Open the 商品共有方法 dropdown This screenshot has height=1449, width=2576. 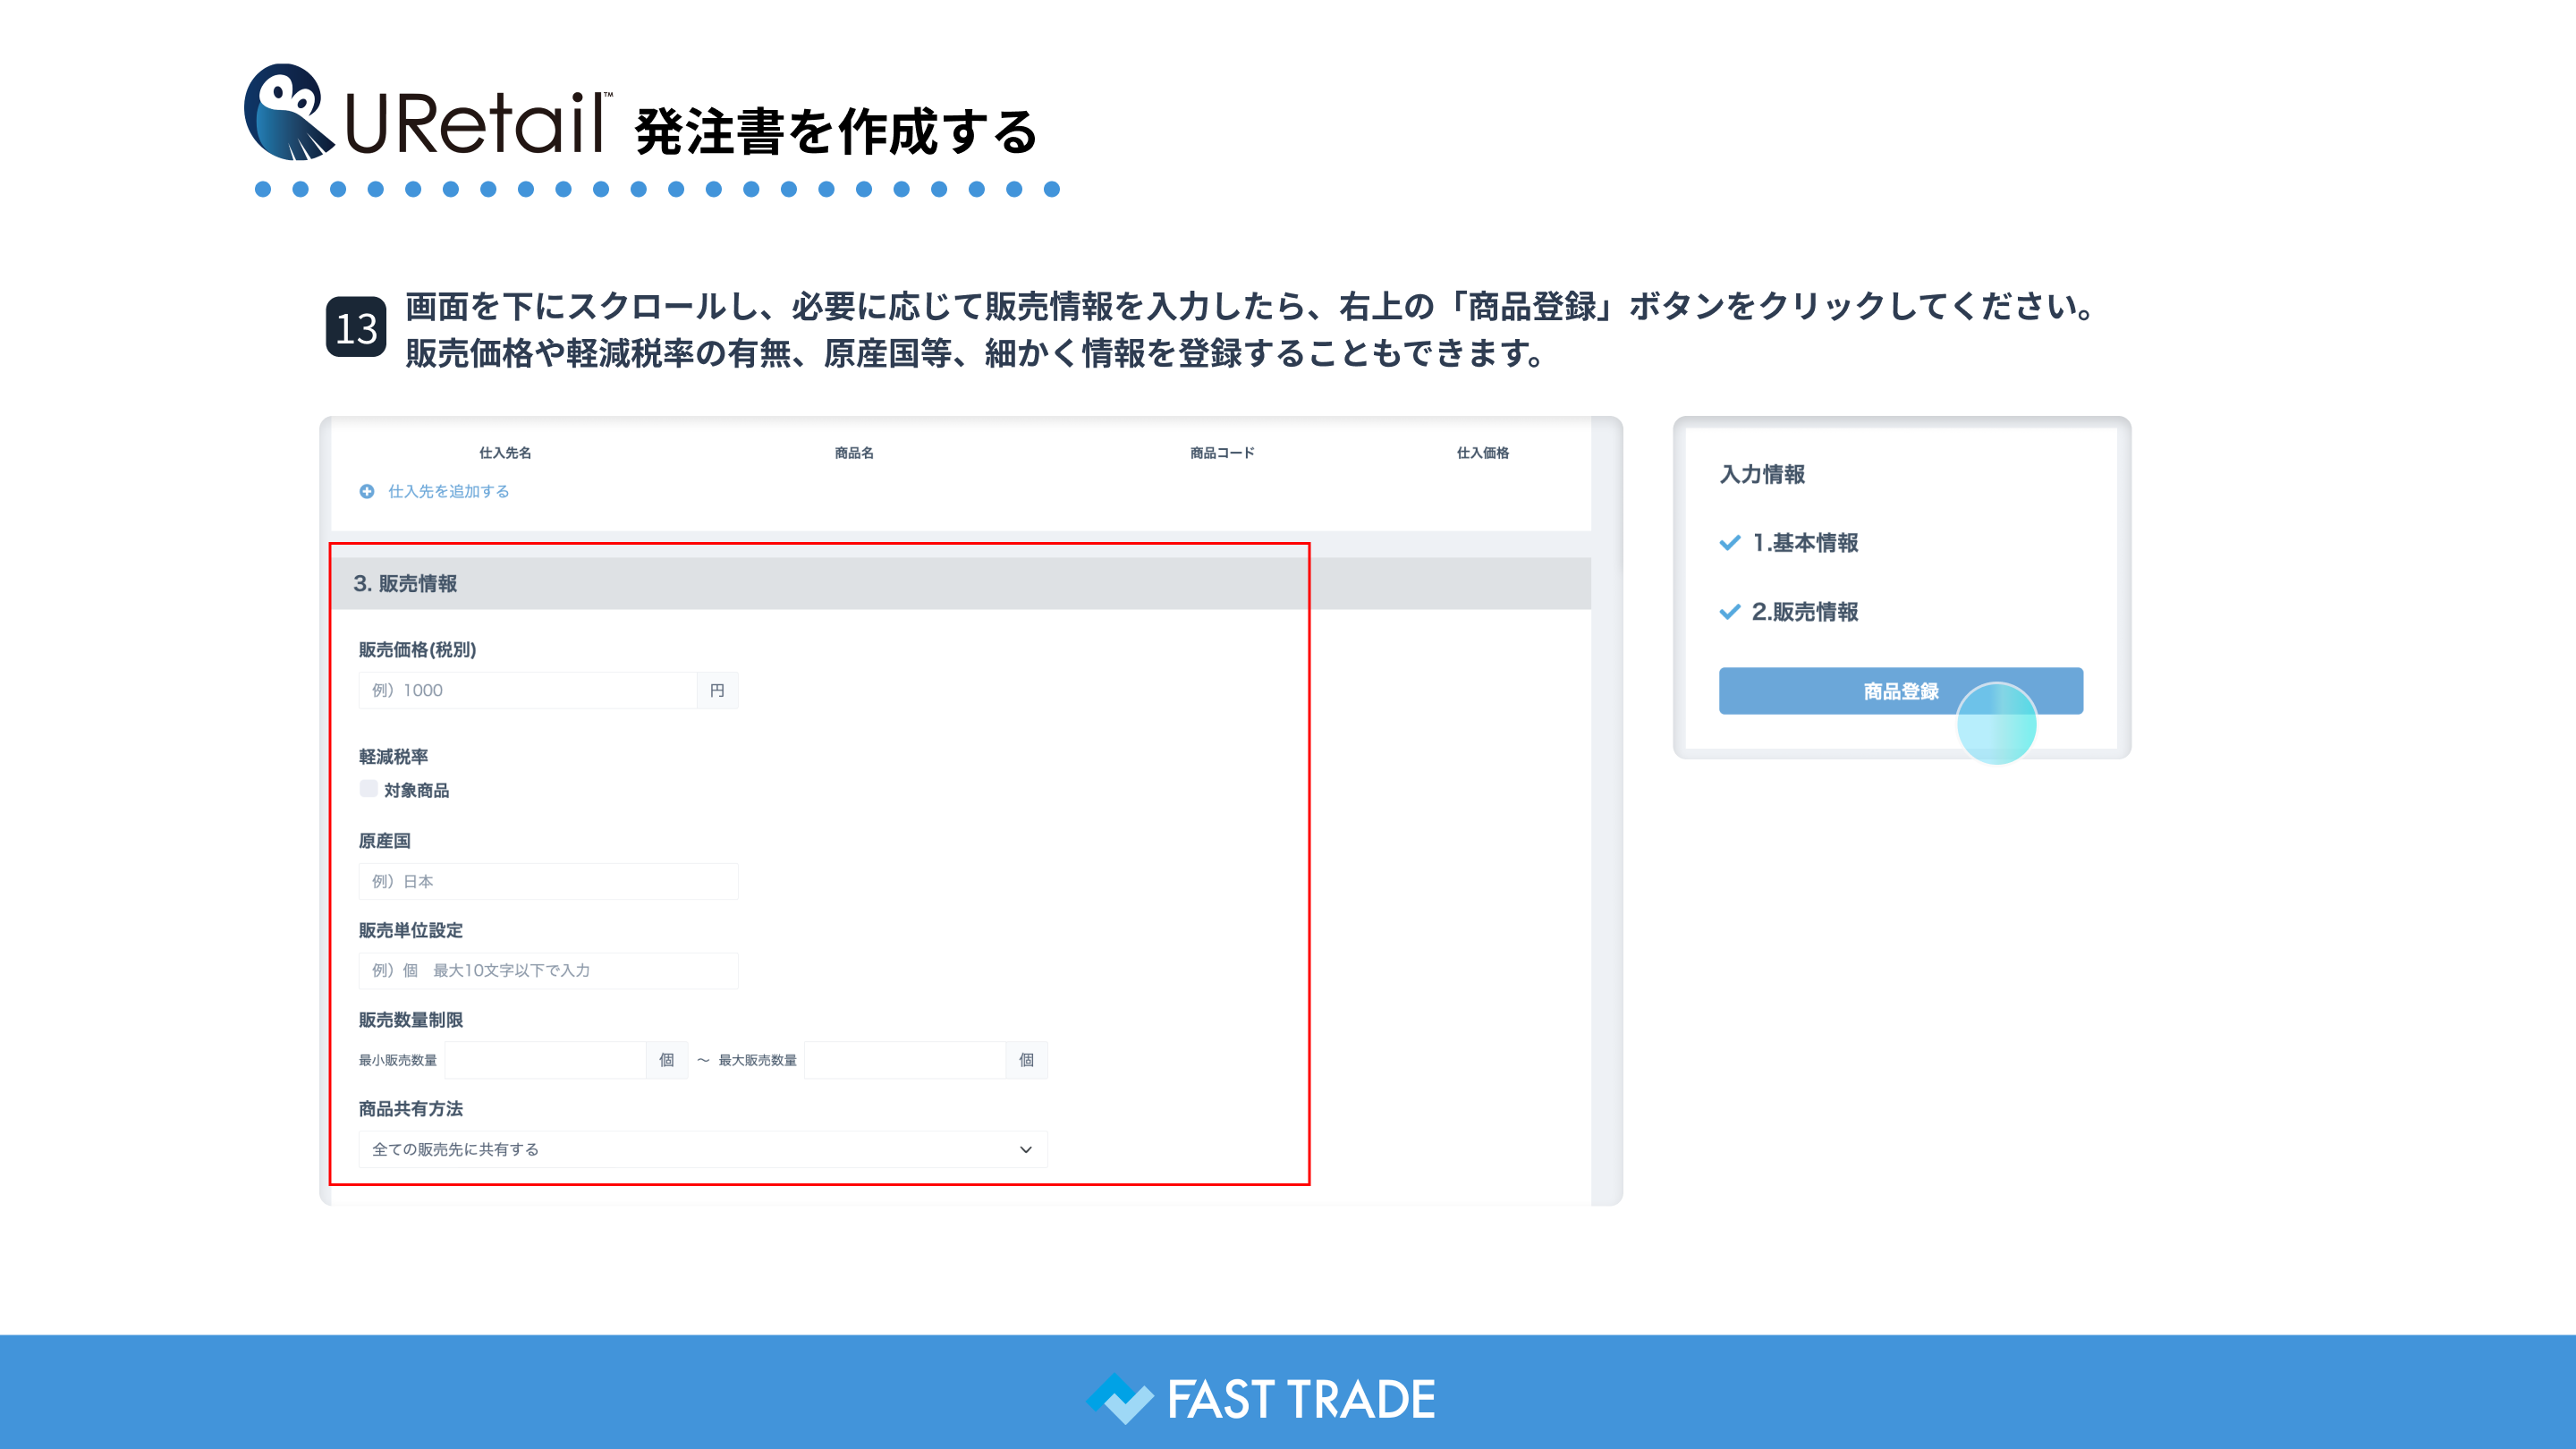click(702, 1149)
